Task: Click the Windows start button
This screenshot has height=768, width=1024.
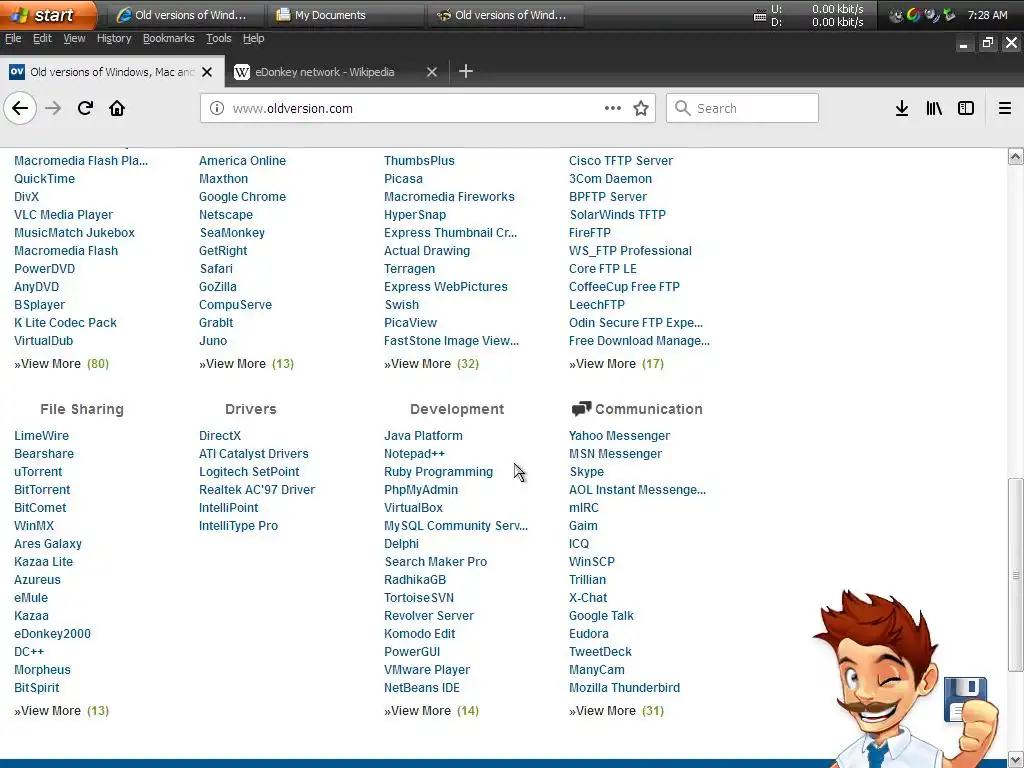Action: 47,14
